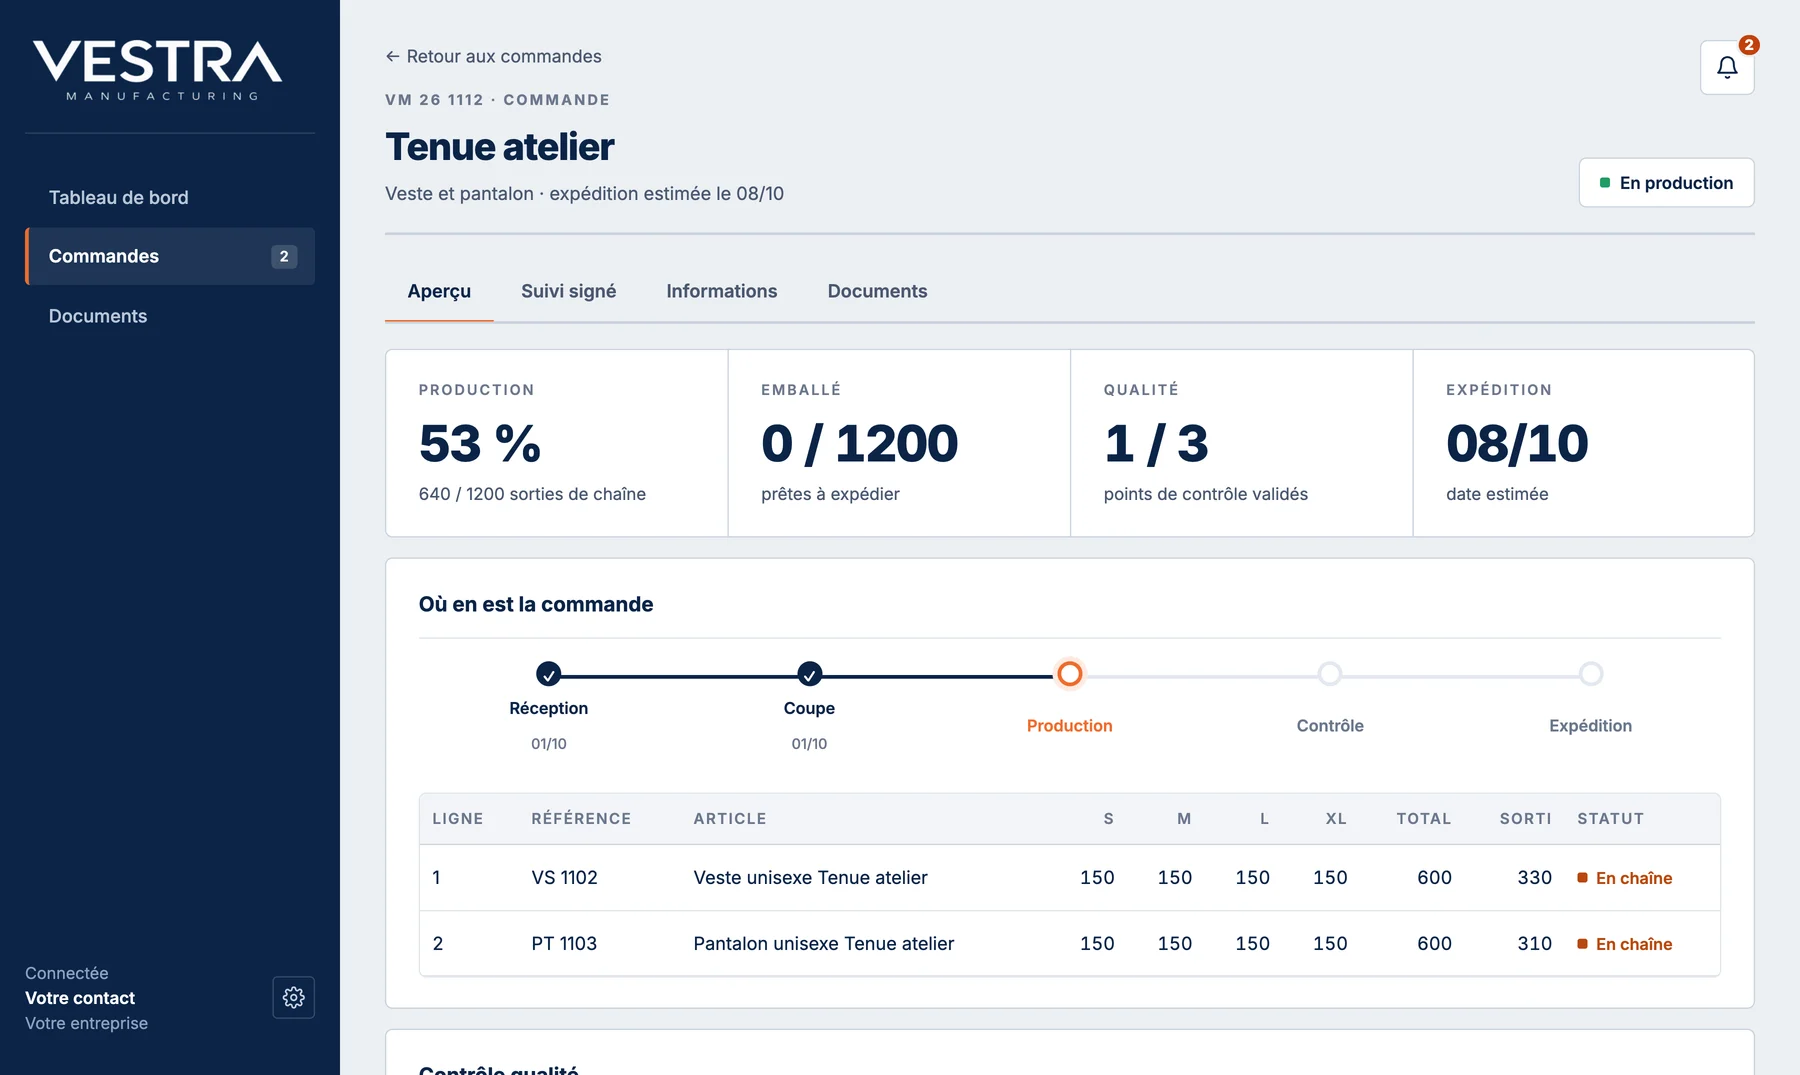Switch to the Informations tab
The height and width of the screenshot is (1075, 1800).
[x=721, y=291]
